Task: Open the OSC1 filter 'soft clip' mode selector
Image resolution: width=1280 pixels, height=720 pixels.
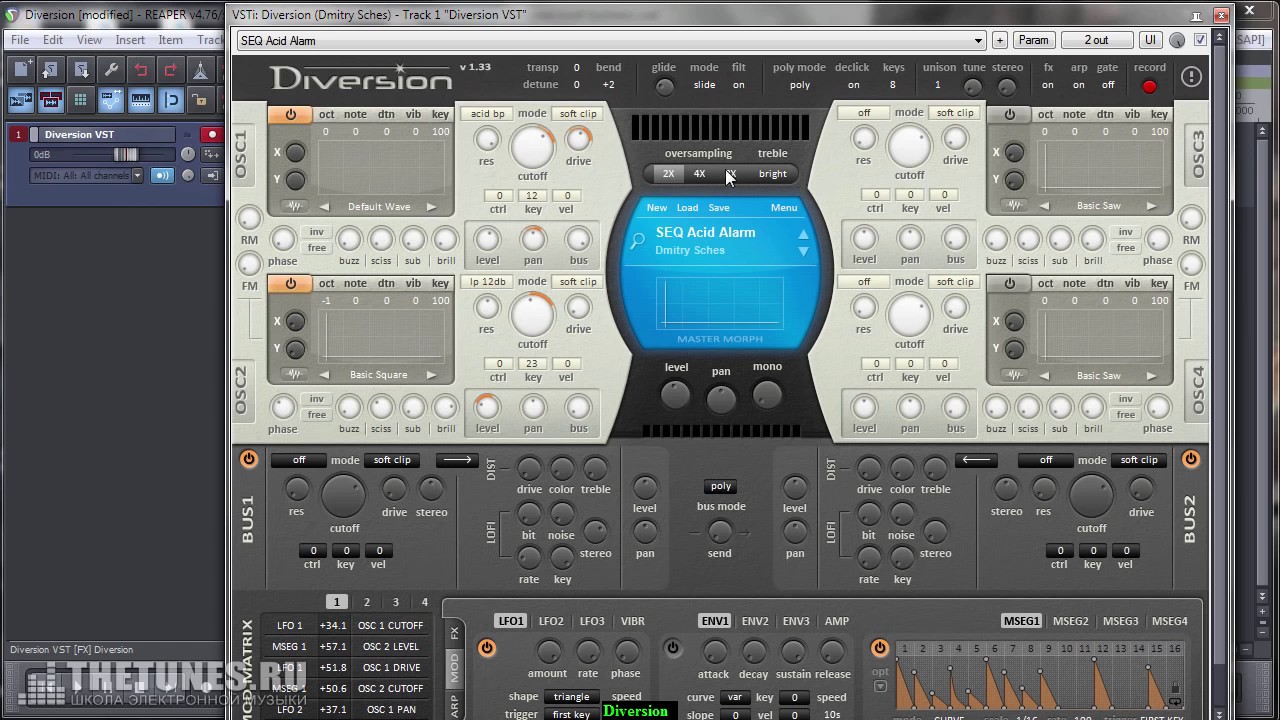Action: click(578, 114)
